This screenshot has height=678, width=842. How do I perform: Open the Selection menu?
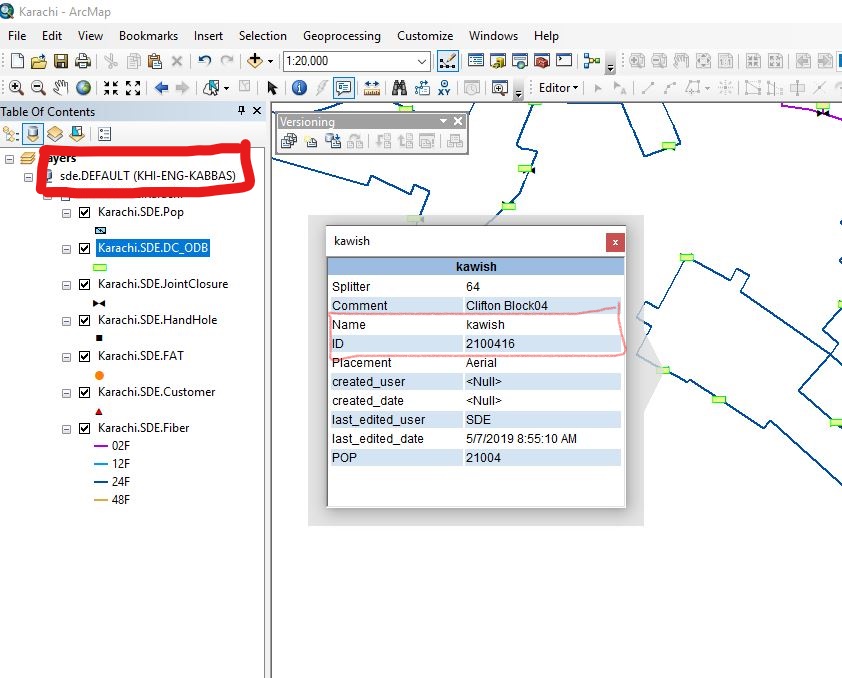[x=263, y=35]
